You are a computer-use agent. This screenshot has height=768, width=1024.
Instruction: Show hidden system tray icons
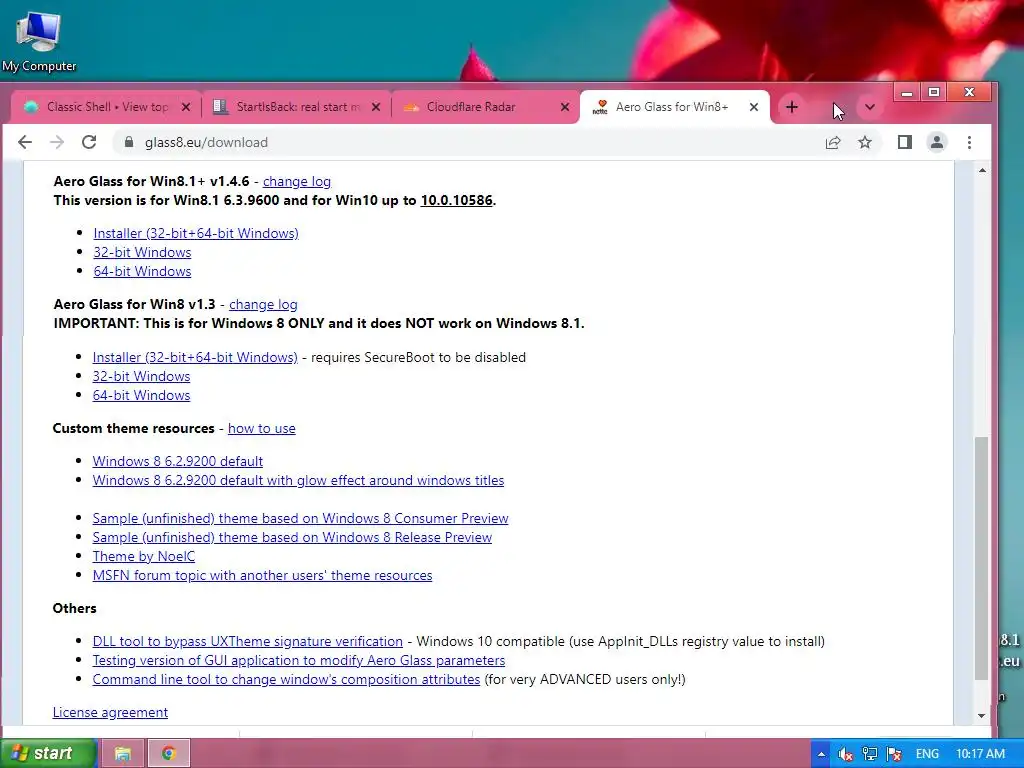(821, 754)
